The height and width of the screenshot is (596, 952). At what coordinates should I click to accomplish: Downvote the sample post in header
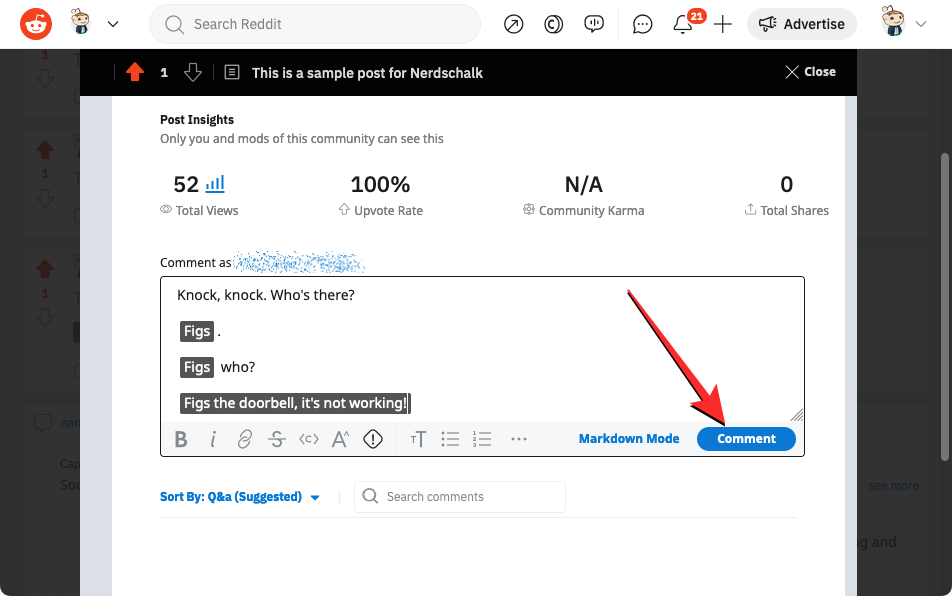pos(193,72)
